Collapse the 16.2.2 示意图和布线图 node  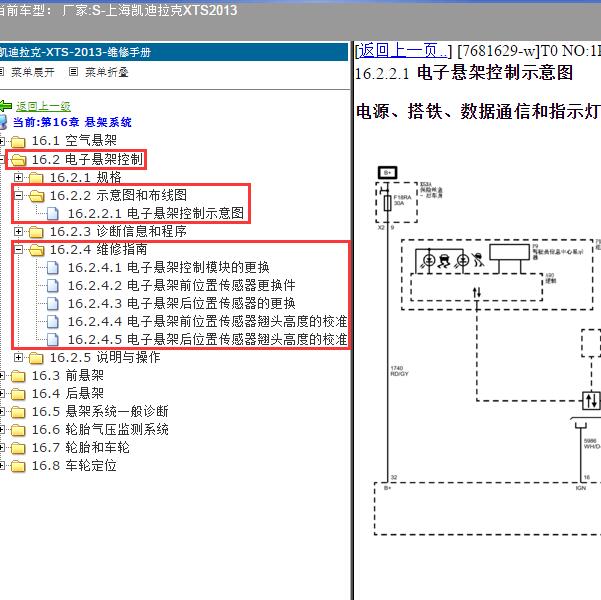point(18,195)
